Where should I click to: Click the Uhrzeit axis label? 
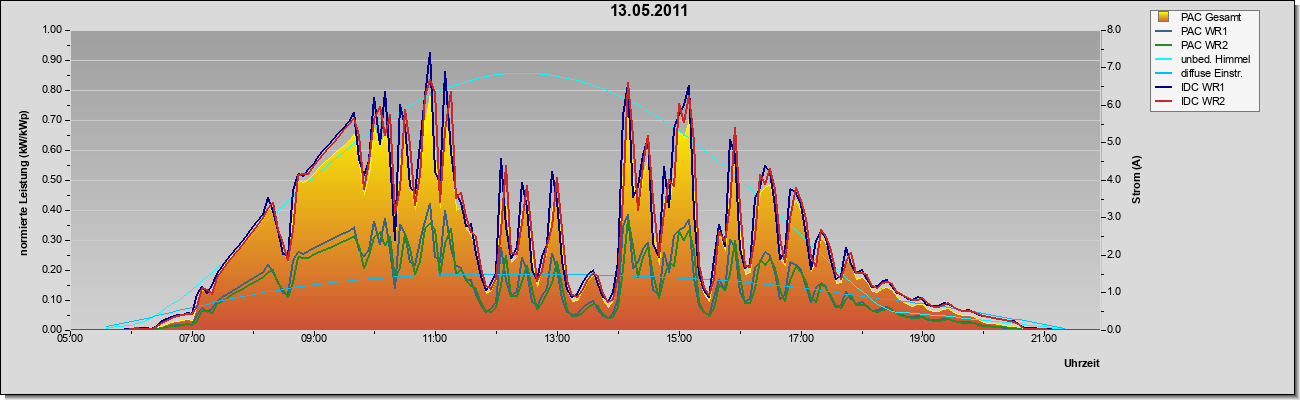pos(1082,364)
